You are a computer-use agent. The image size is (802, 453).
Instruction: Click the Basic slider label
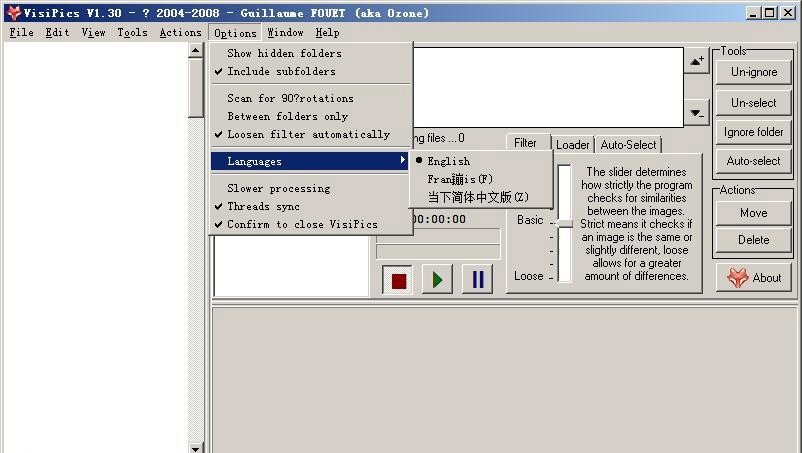coord(530,220)
